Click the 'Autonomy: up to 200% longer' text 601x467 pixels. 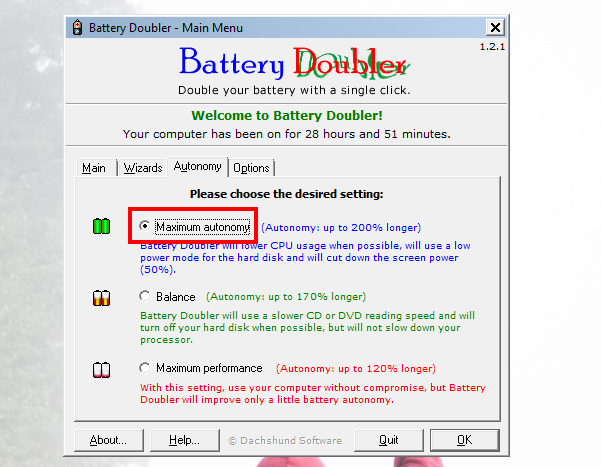[x=341, y=228]
